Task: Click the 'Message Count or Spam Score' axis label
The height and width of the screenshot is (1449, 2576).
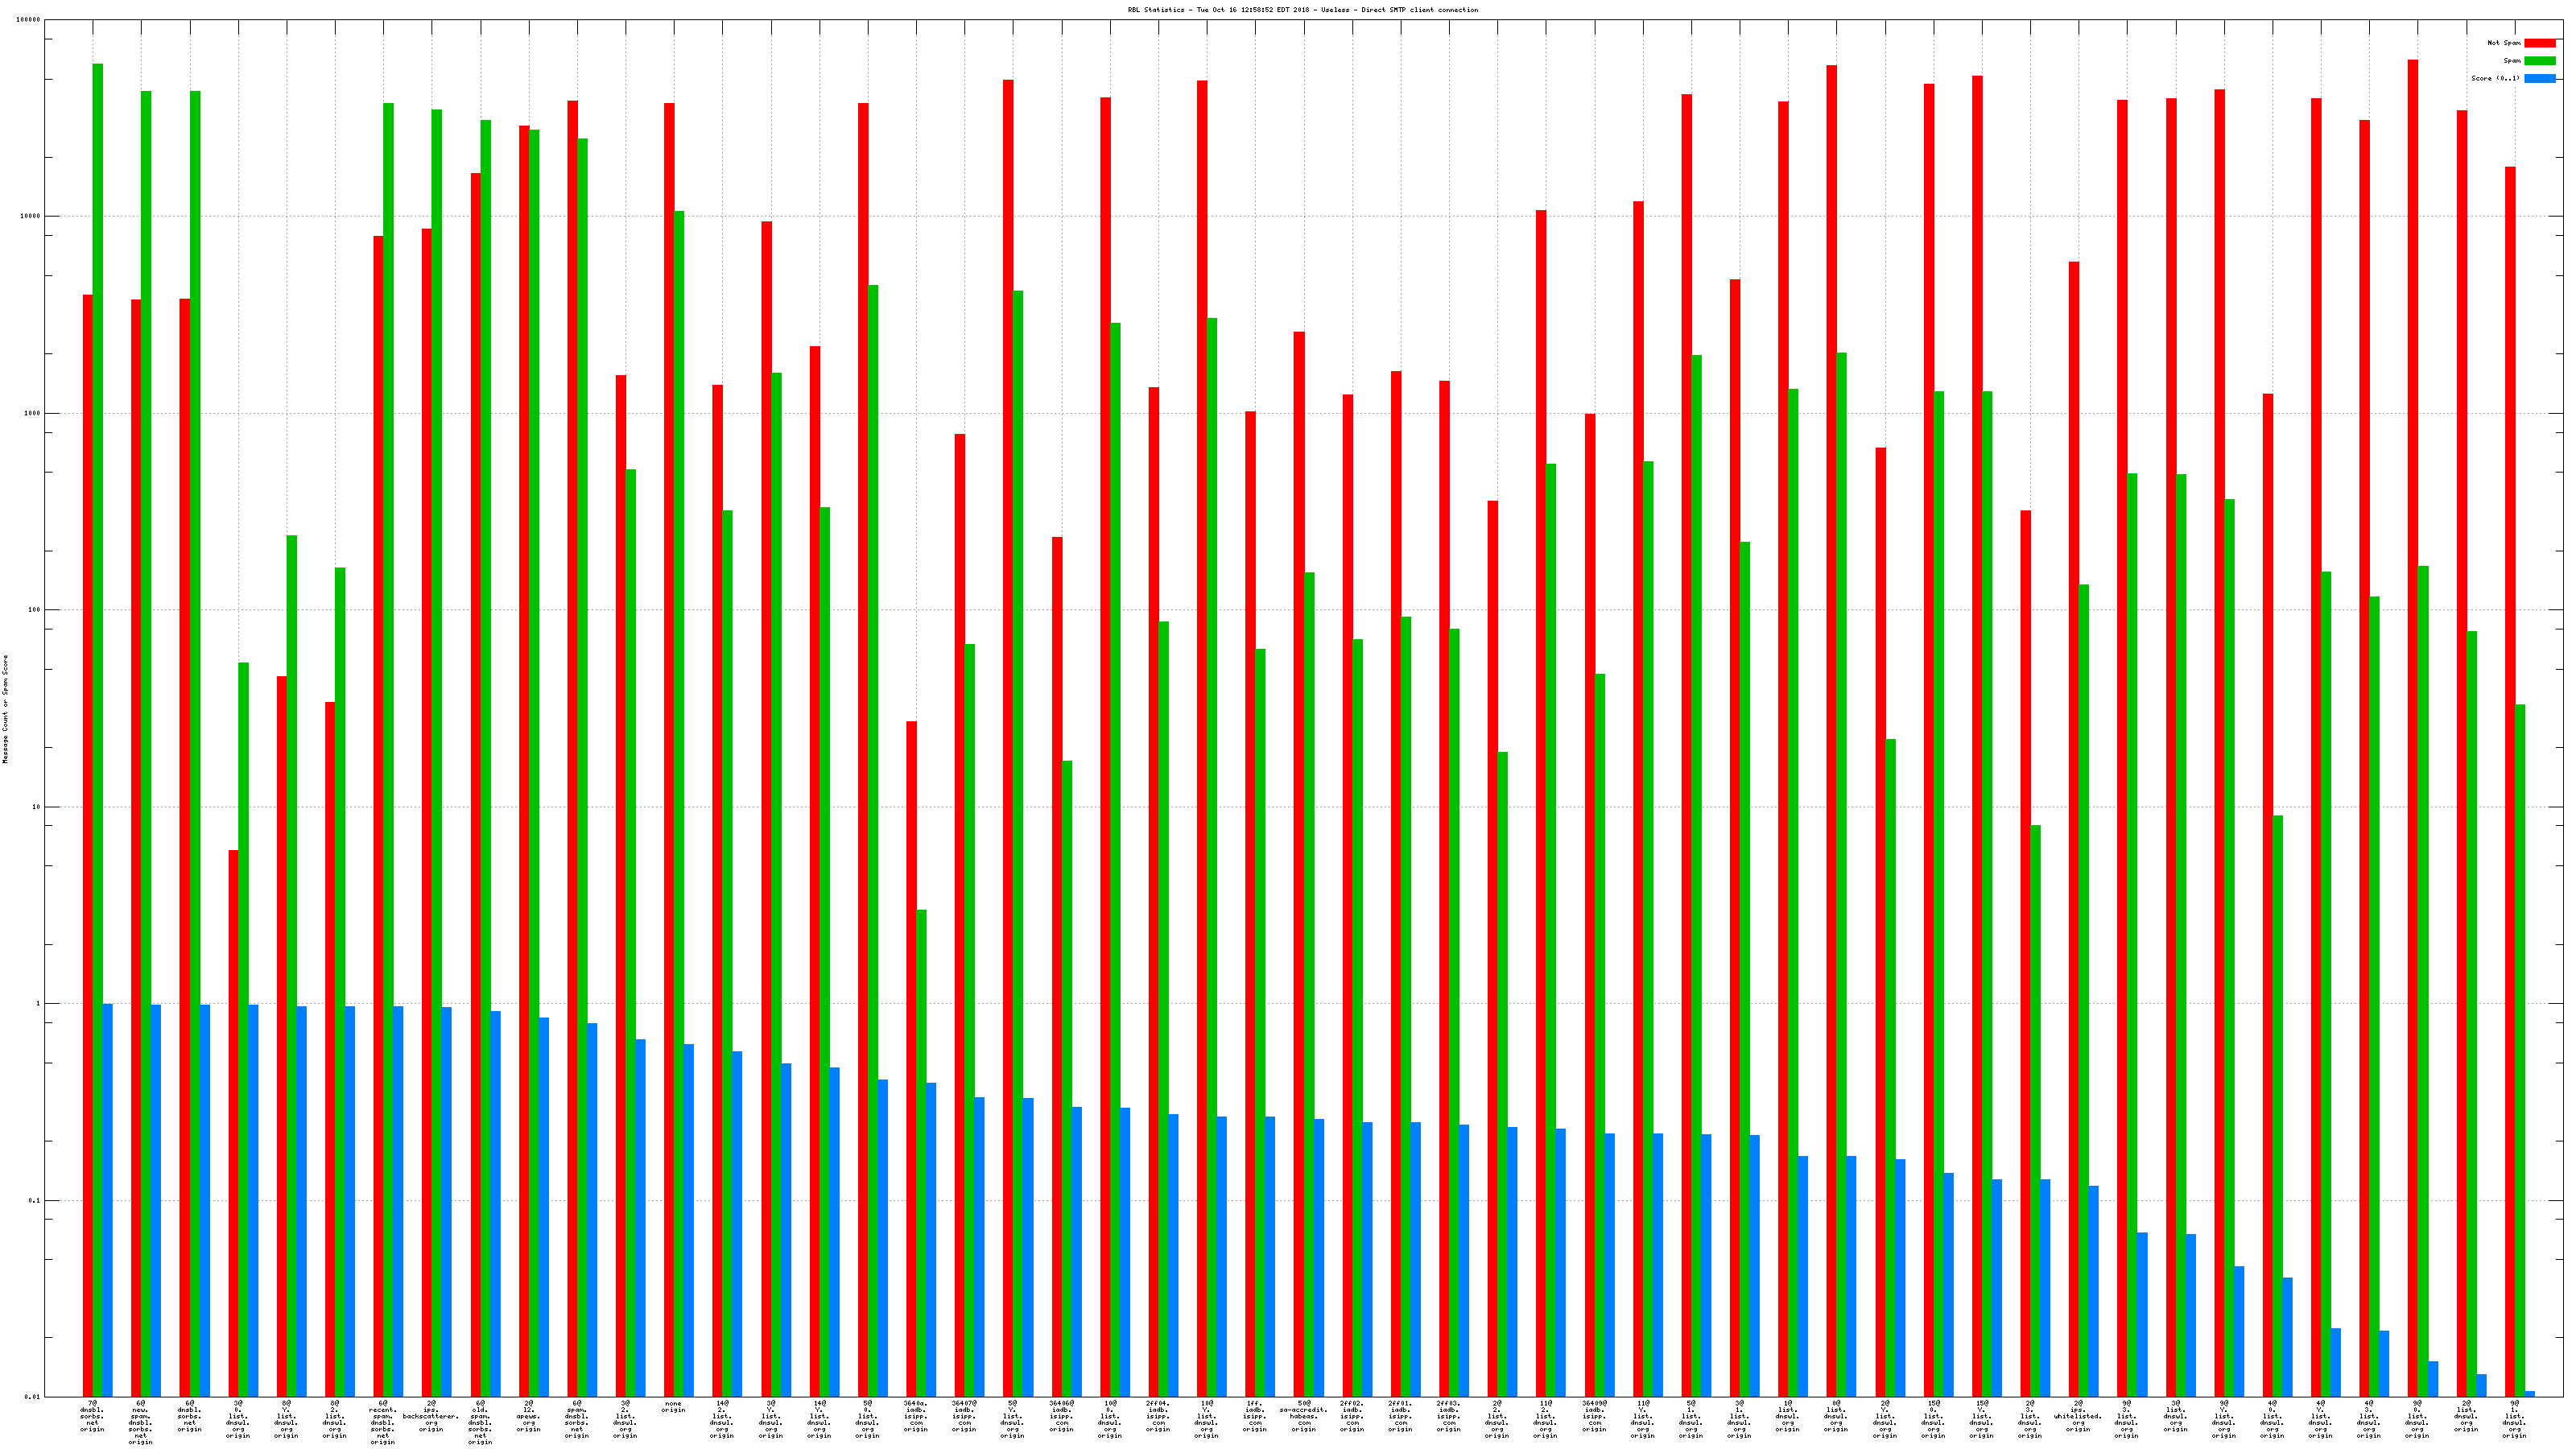Action: tap(5, 709)
